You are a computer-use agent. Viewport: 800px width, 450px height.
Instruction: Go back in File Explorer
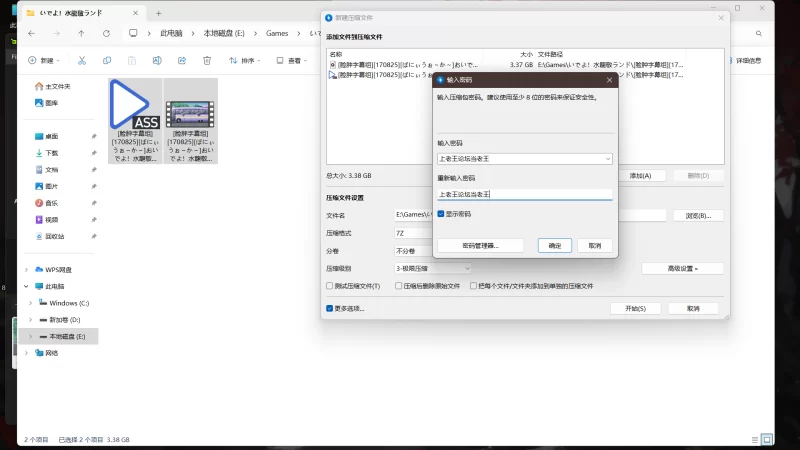click(x=32, y=33)
